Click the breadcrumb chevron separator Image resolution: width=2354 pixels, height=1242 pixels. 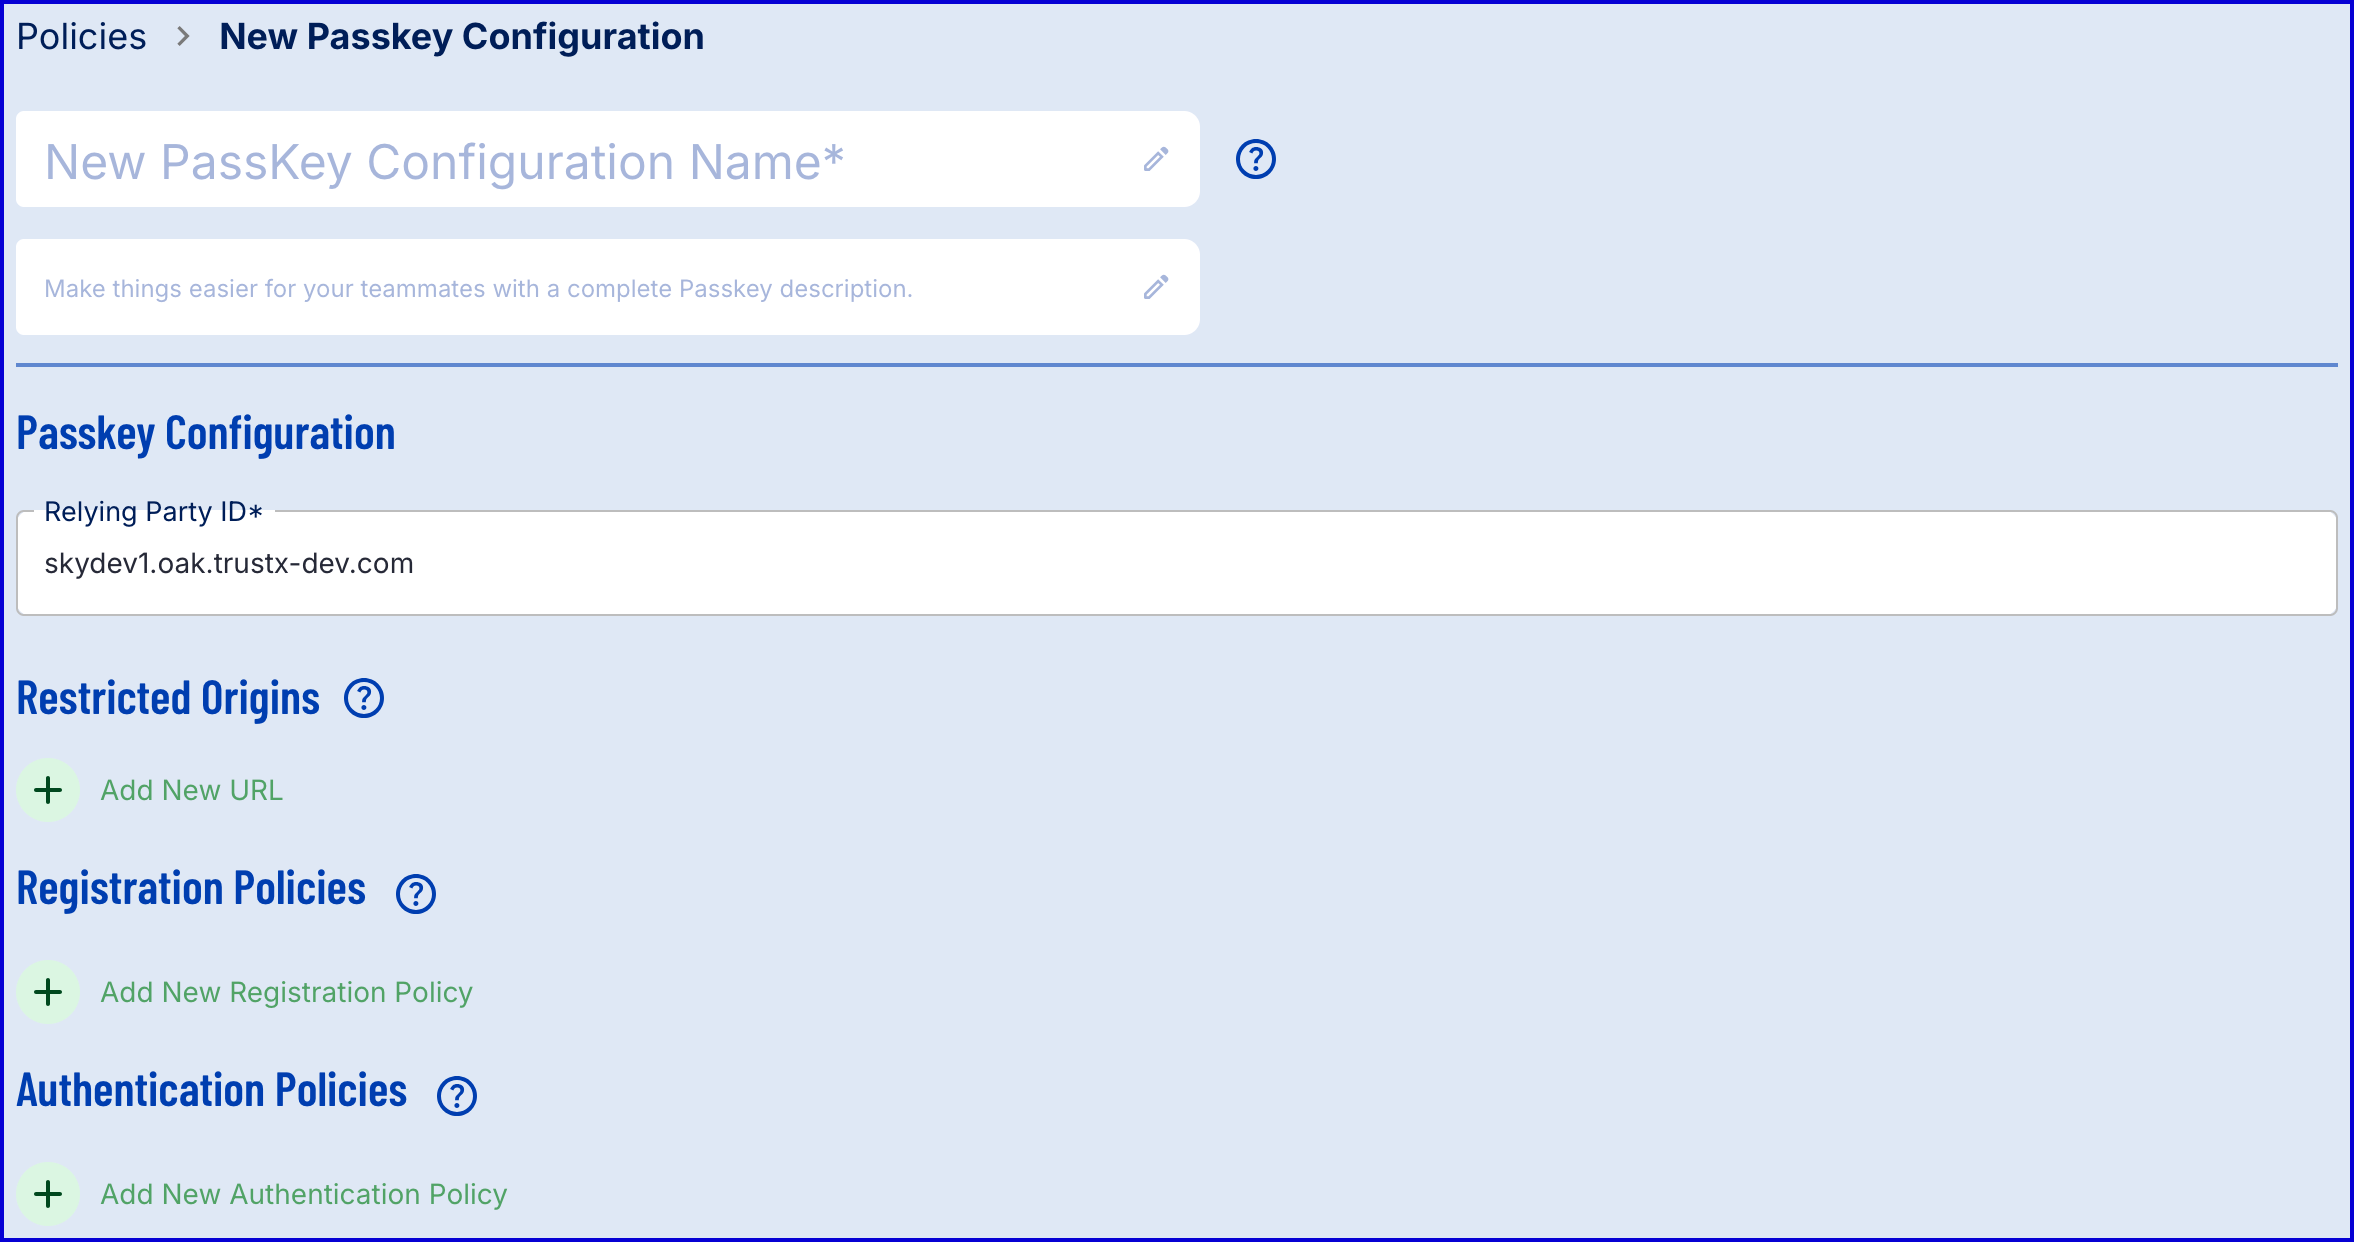pyautogui.click(x=183, y=37)
